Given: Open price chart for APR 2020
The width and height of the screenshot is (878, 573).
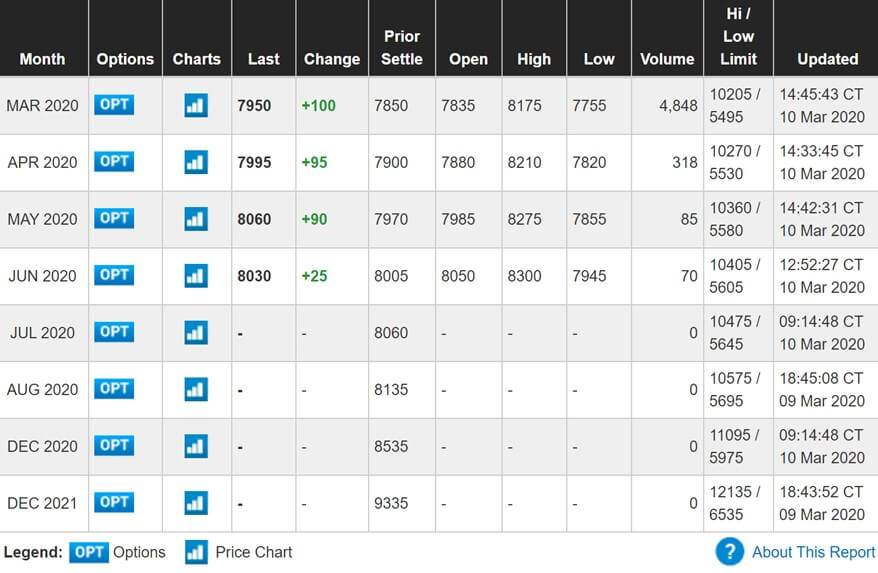Looking at the screenshot, I should (196, 162).
